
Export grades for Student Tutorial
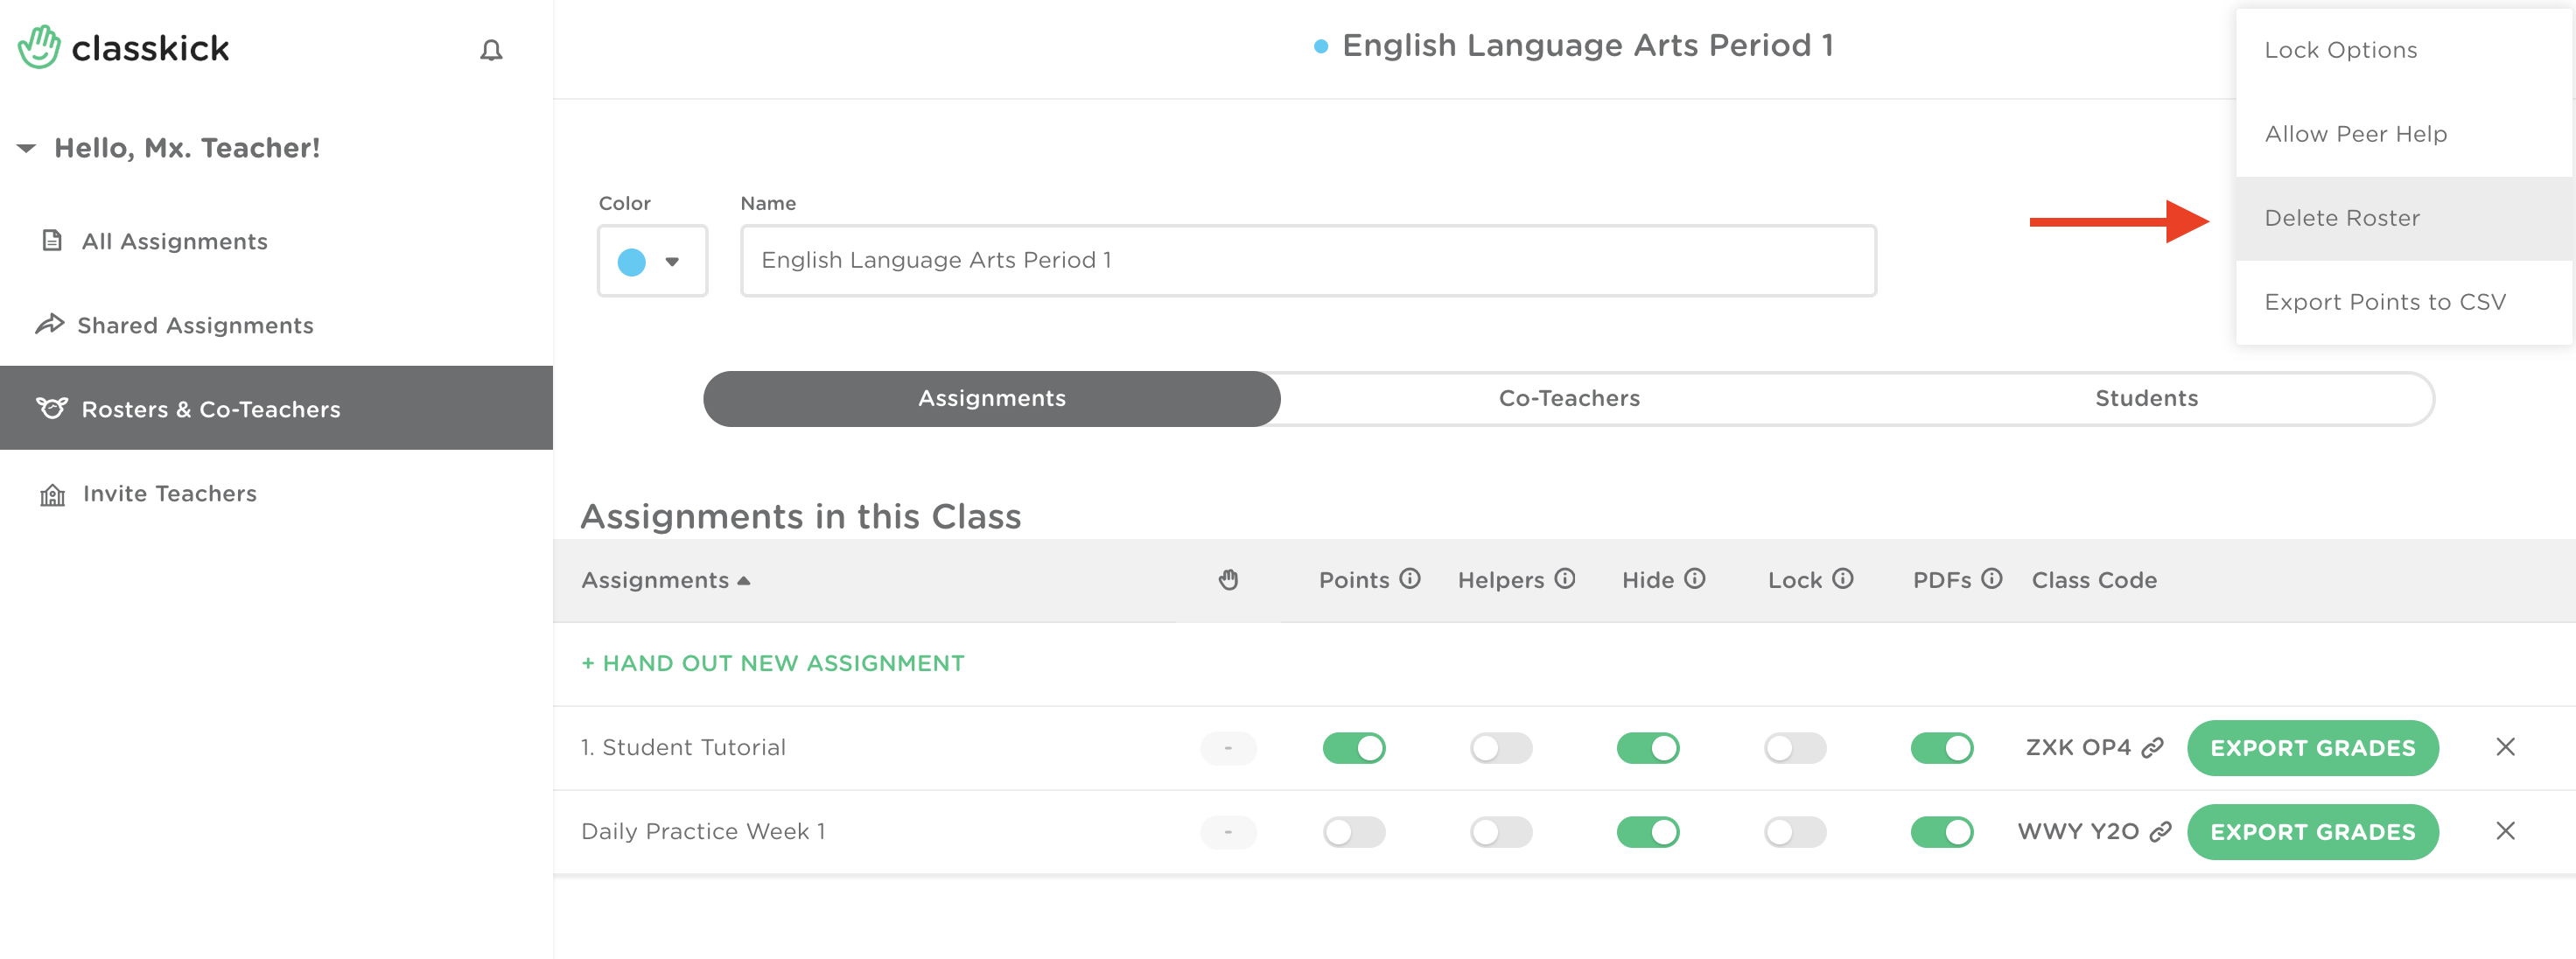(x=2312, y=748)
